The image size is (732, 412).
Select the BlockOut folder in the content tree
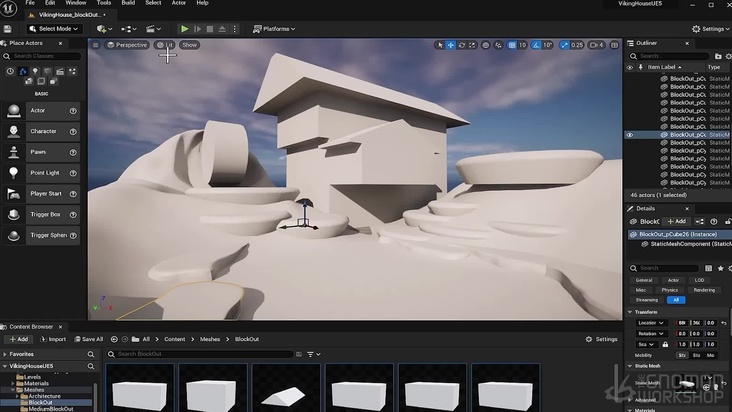click(40, 402)
